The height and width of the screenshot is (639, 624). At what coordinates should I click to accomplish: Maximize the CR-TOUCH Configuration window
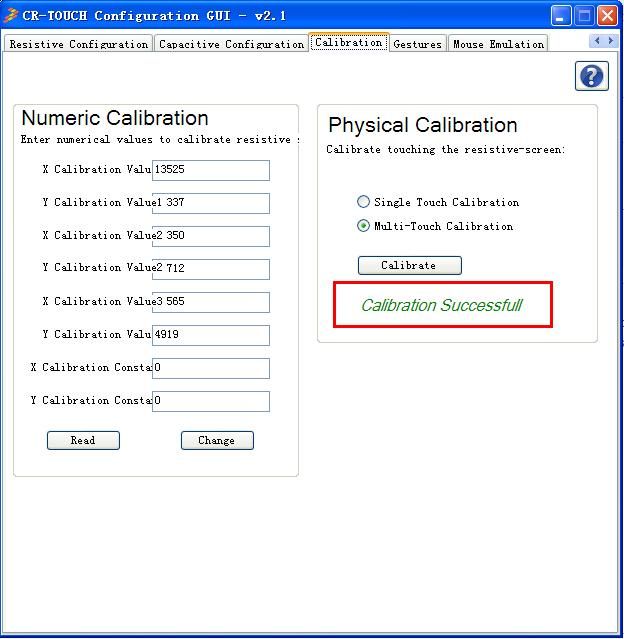(x=584, y=15)
